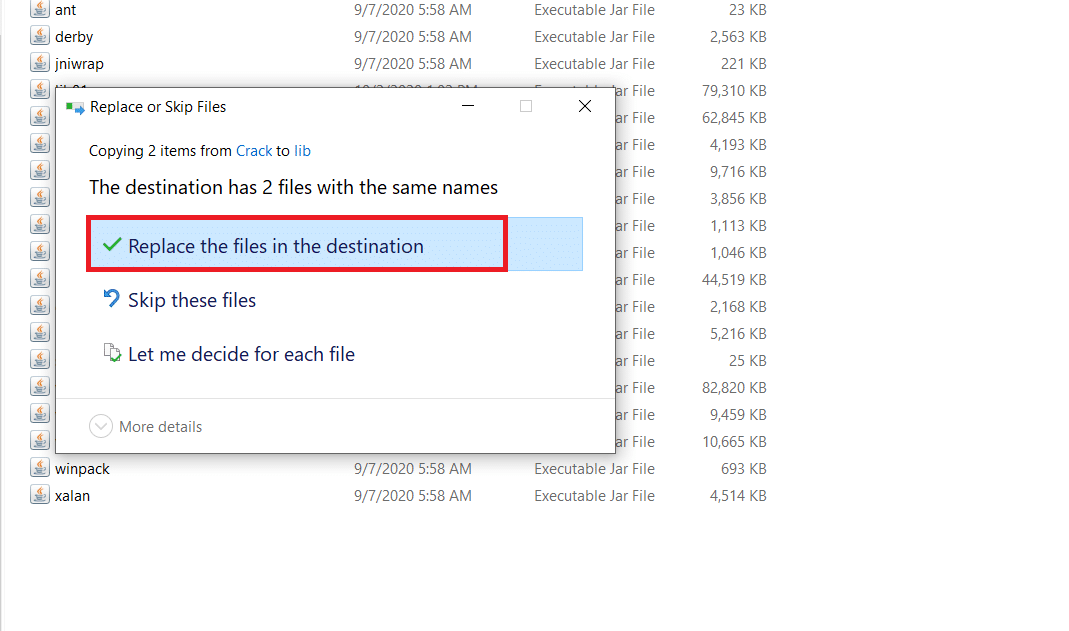Click the 82,820 KB file size
The image size is (1069, 631).
coord(734,388)
